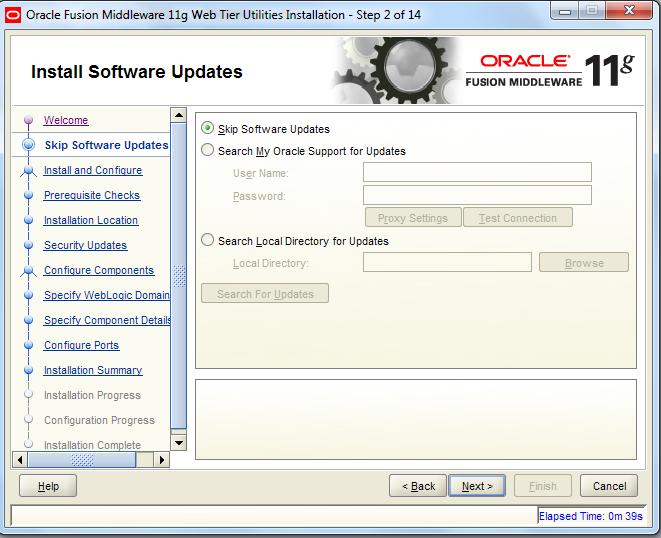Click the Welcome step bullet icon
This screenshot has width=661, height=538.
click(x=28, y=120)
